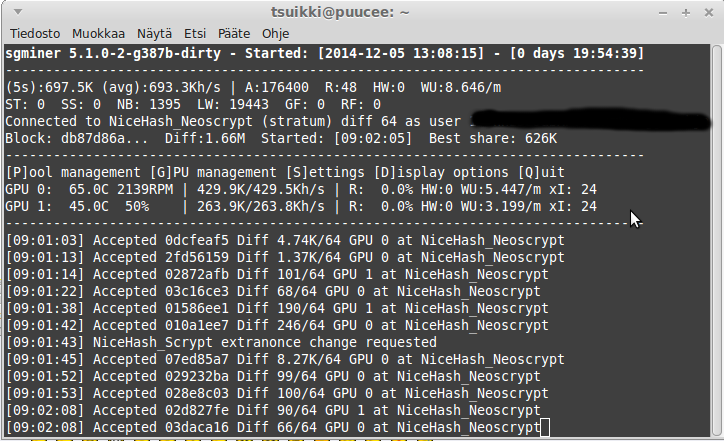This screenshot has width=724, height=441.
Task: Click the GPU 1 status line
Action: [x=301, y=206]
